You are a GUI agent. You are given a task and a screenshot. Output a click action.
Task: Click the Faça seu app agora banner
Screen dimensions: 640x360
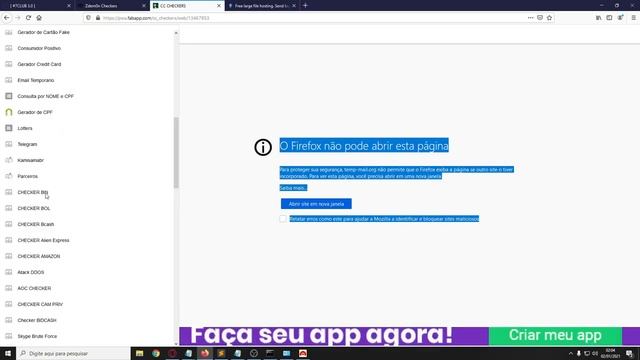tap(321, 336)
